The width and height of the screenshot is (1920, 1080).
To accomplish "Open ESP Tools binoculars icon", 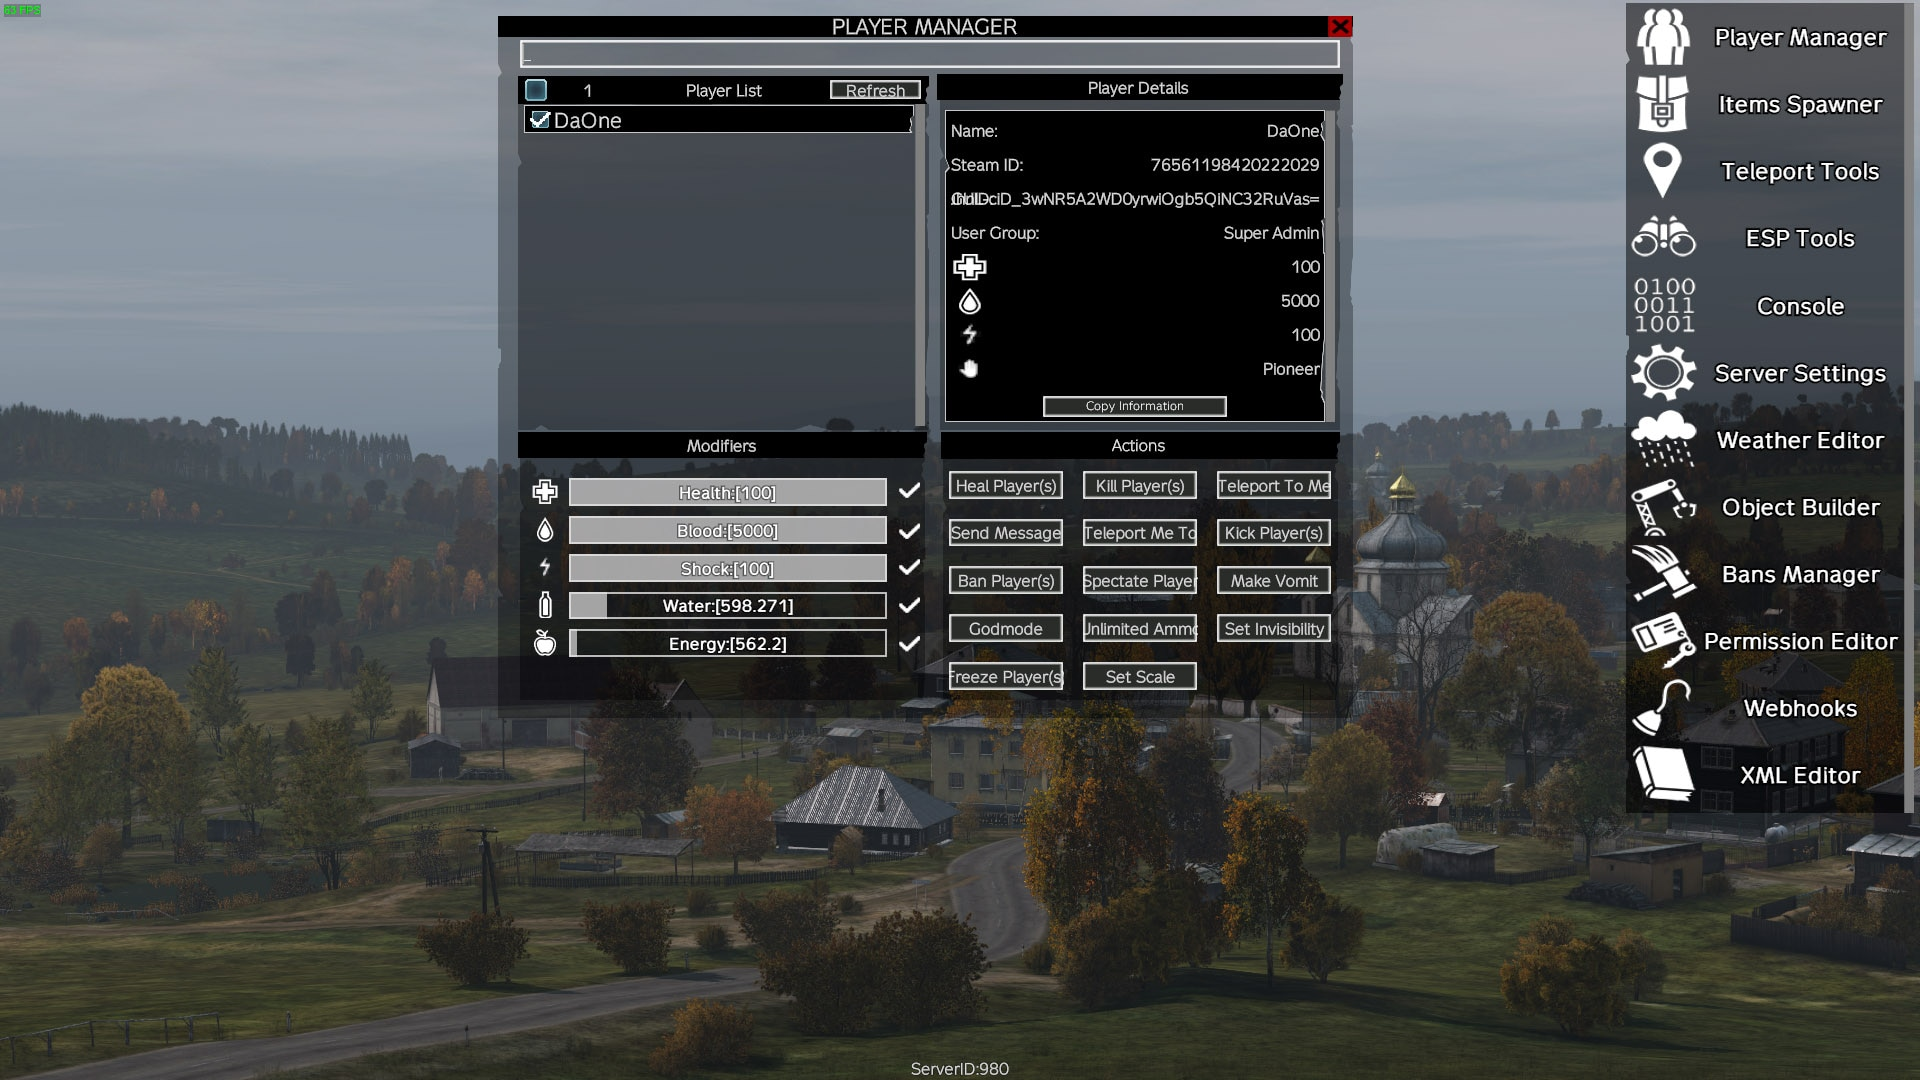I will click(x=1663, y=238).
